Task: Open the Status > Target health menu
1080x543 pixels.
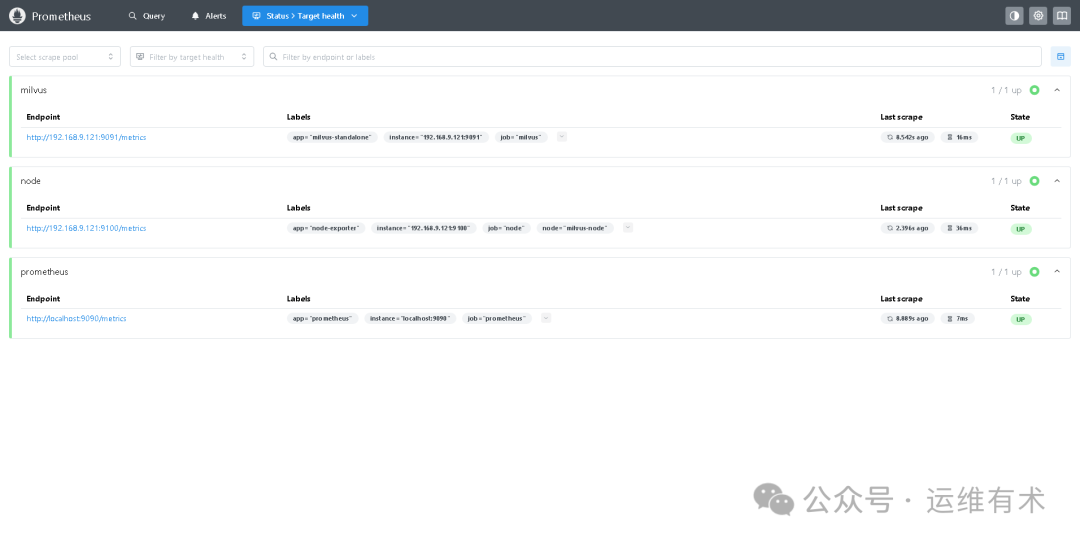Action: tap(305, 16)
